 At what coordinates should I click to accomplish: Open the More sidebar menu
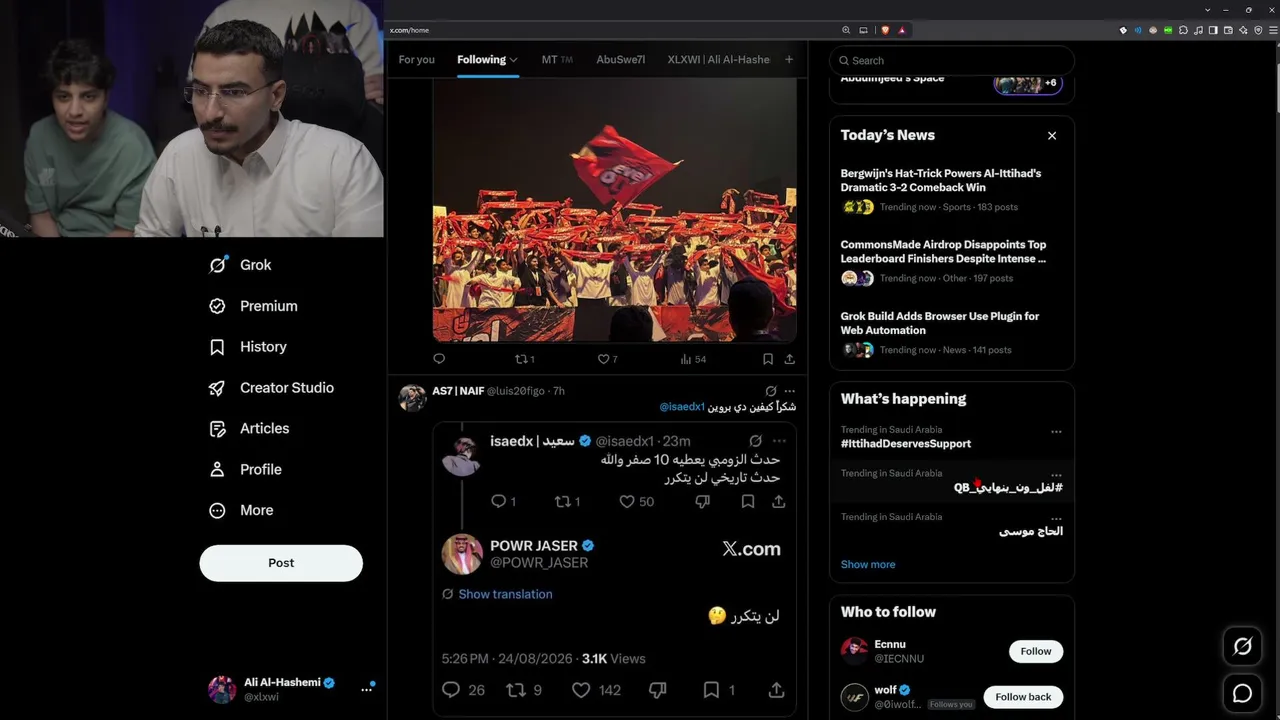click(x=241, y=510)
